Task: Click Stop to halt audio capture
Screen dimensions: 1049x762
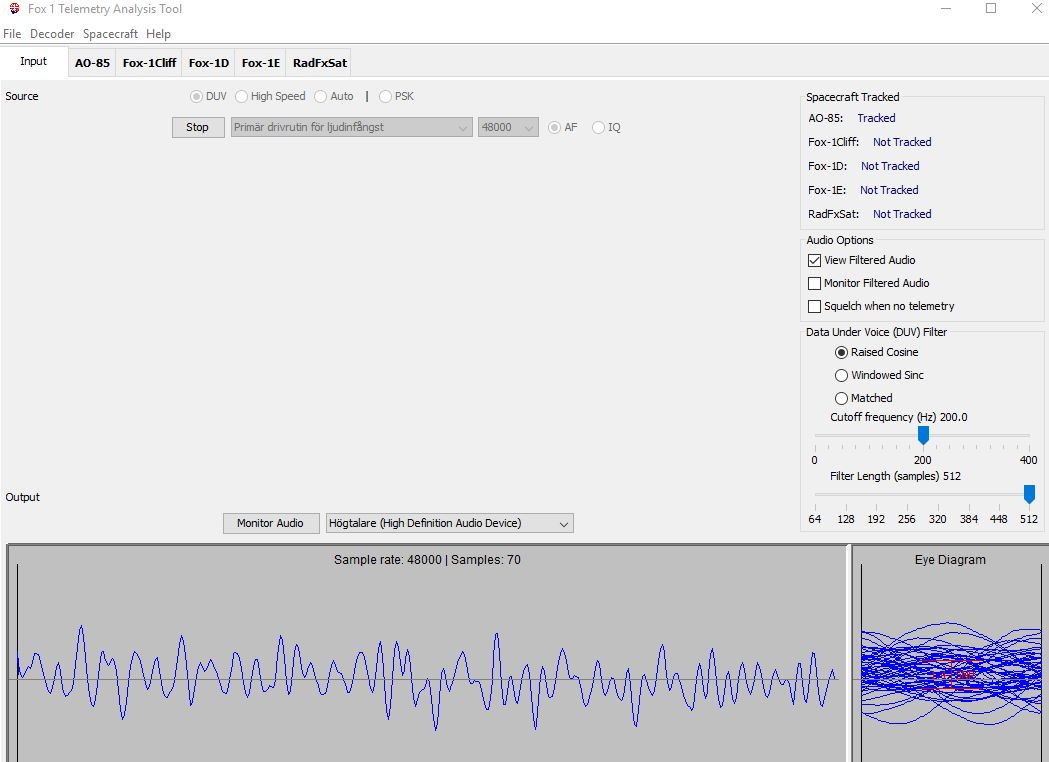Action: click(197, 127)
